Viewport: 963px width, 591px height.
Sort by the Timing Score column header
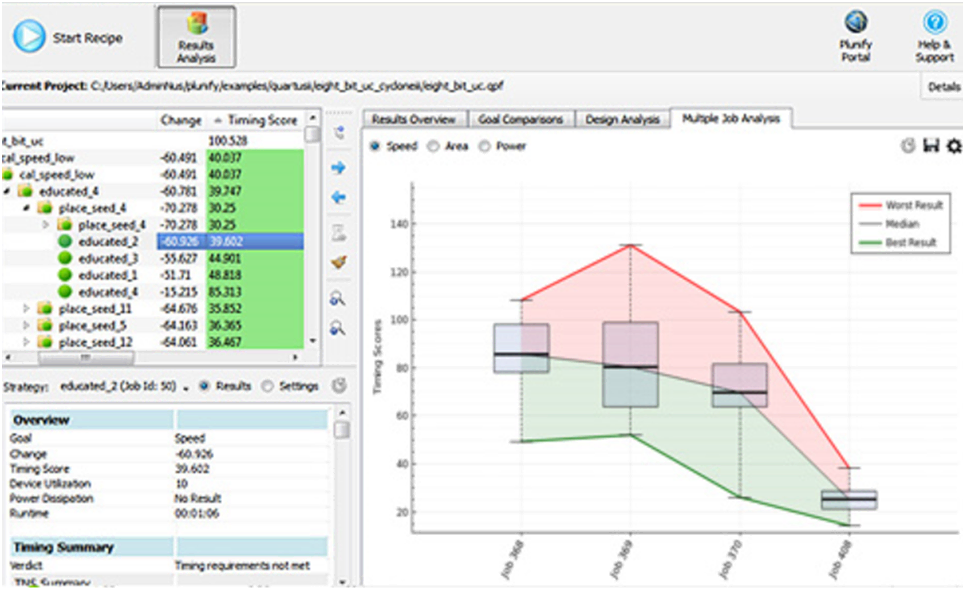[x=262, y=120]
